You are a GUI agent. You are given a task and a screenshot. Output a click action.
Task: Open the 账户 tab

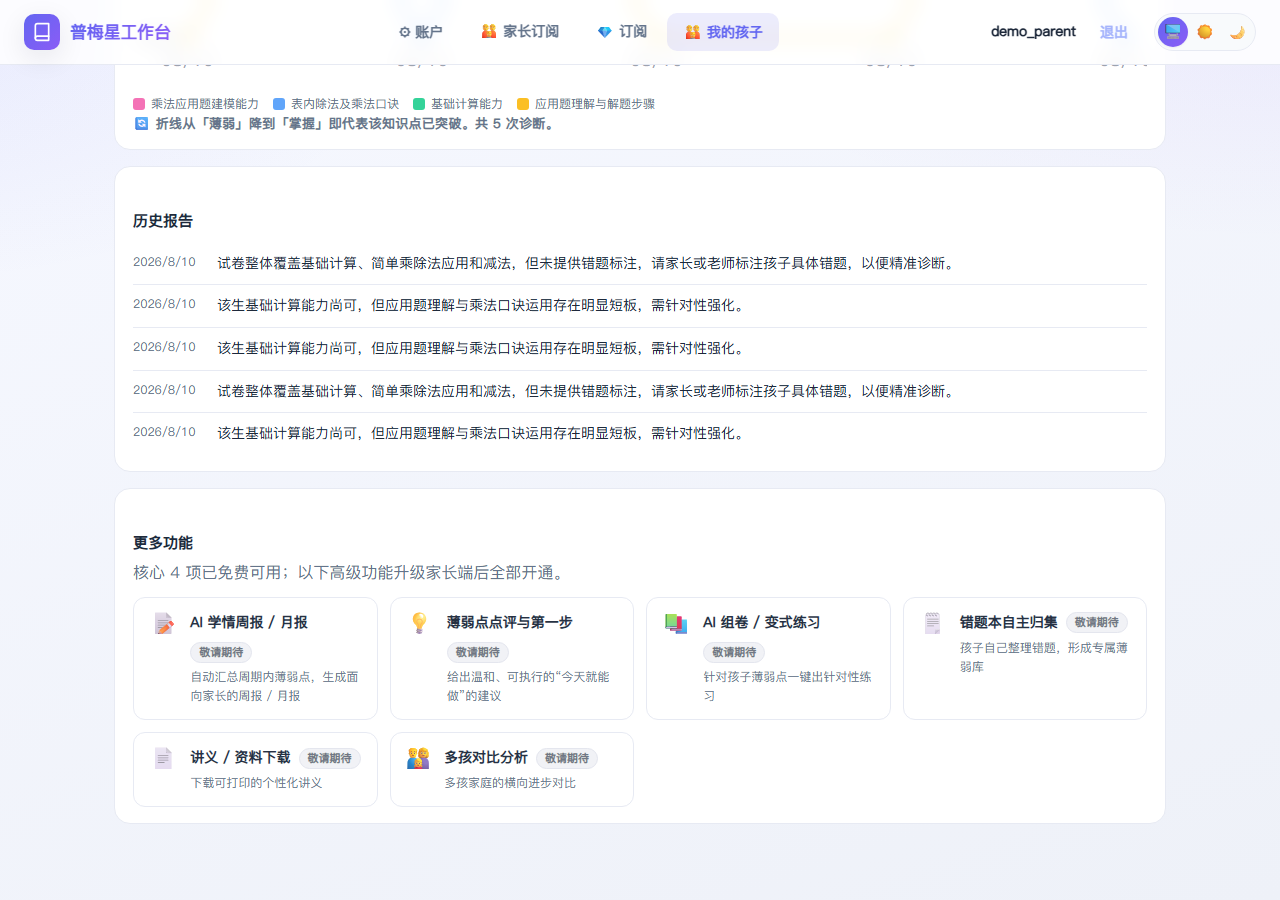click(x=420, y=32)
